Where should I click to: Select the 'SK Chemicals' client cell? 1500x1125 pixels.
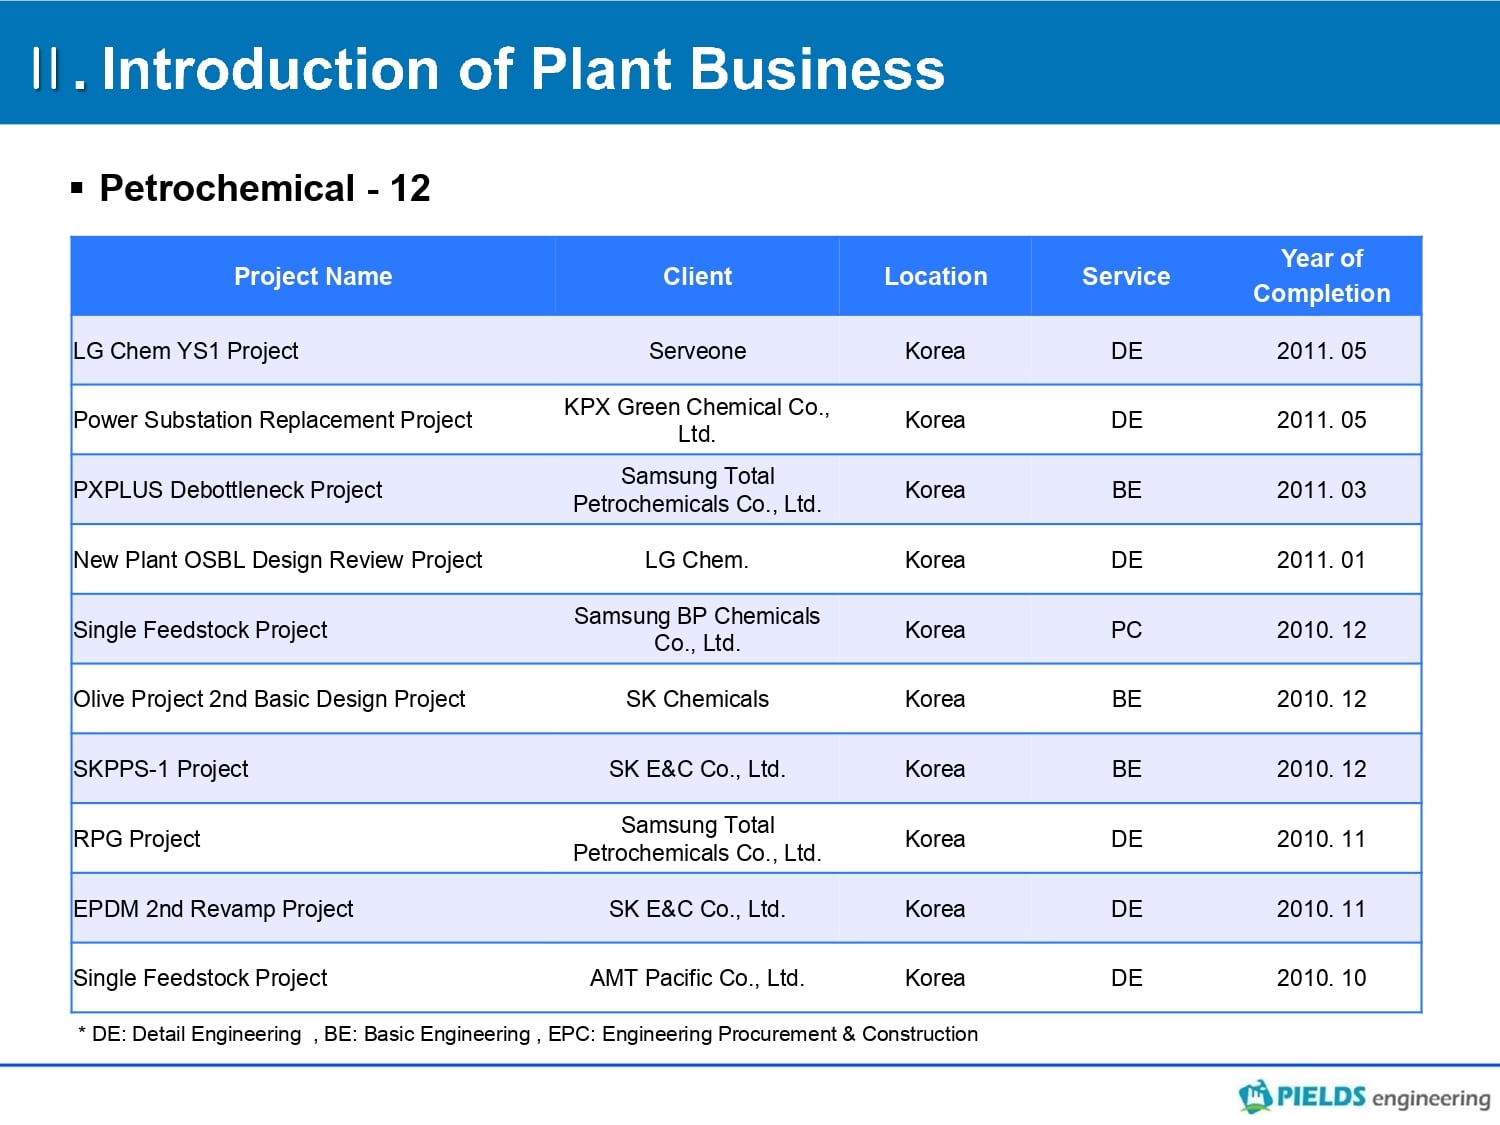point(697,699)
